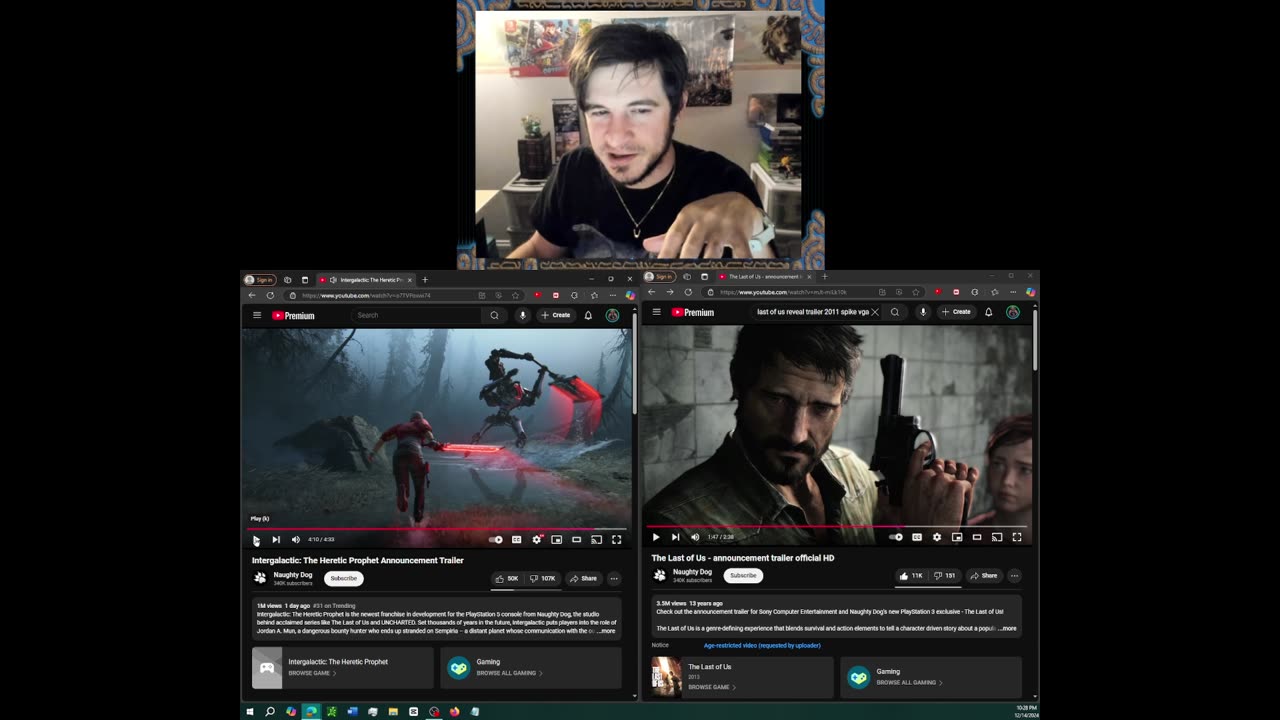View notifications bell in Intergalactic window

(x=588, y=315)
